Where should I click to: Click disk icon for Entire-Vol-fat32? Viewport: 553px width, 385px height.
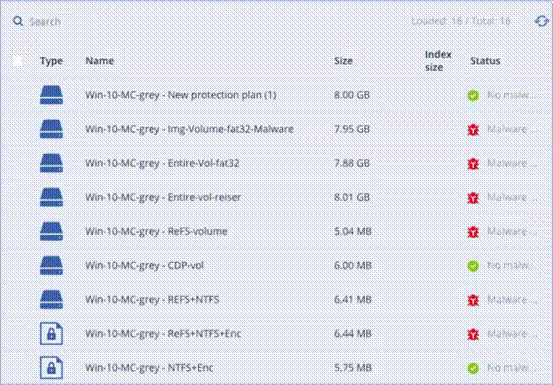coord(51,163)
